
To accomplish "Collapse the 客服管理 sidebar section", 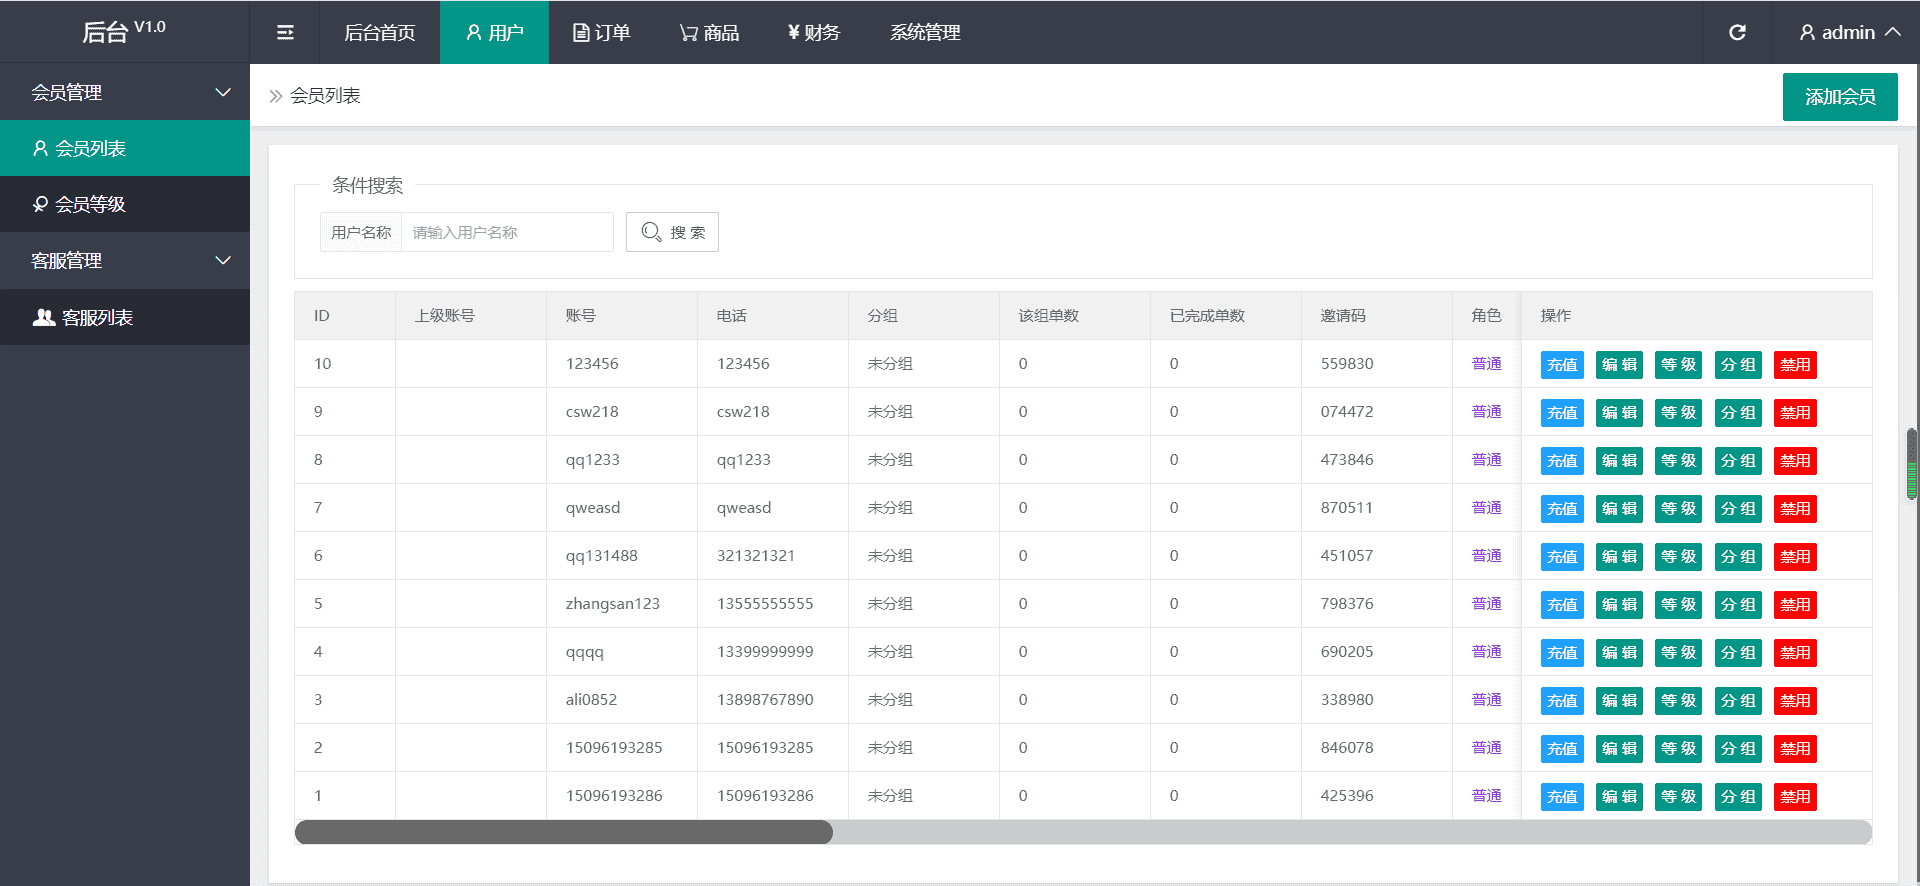I will pyautogui.click(x=125, y=260).
